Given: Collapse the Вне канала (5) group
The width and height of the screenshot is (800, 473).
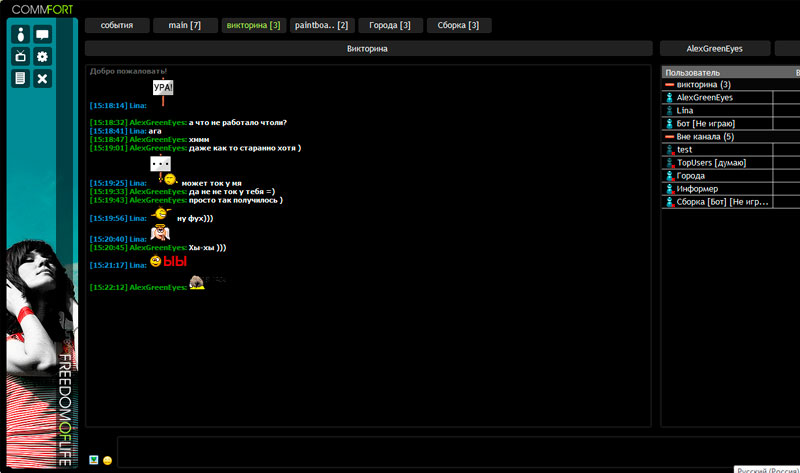Looking at the screenshot, I should click(670, 137).
